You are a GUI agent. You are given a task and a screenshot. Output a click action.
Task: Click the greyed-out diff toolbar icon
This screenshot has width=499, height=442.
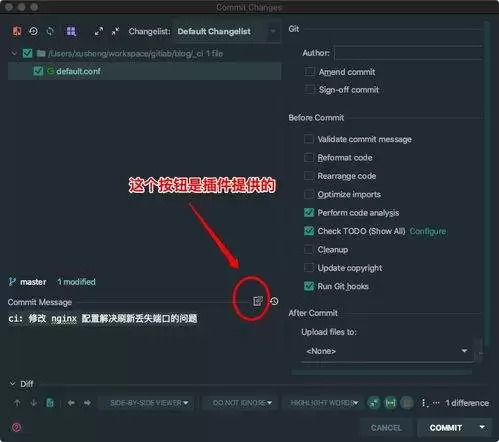407,403
